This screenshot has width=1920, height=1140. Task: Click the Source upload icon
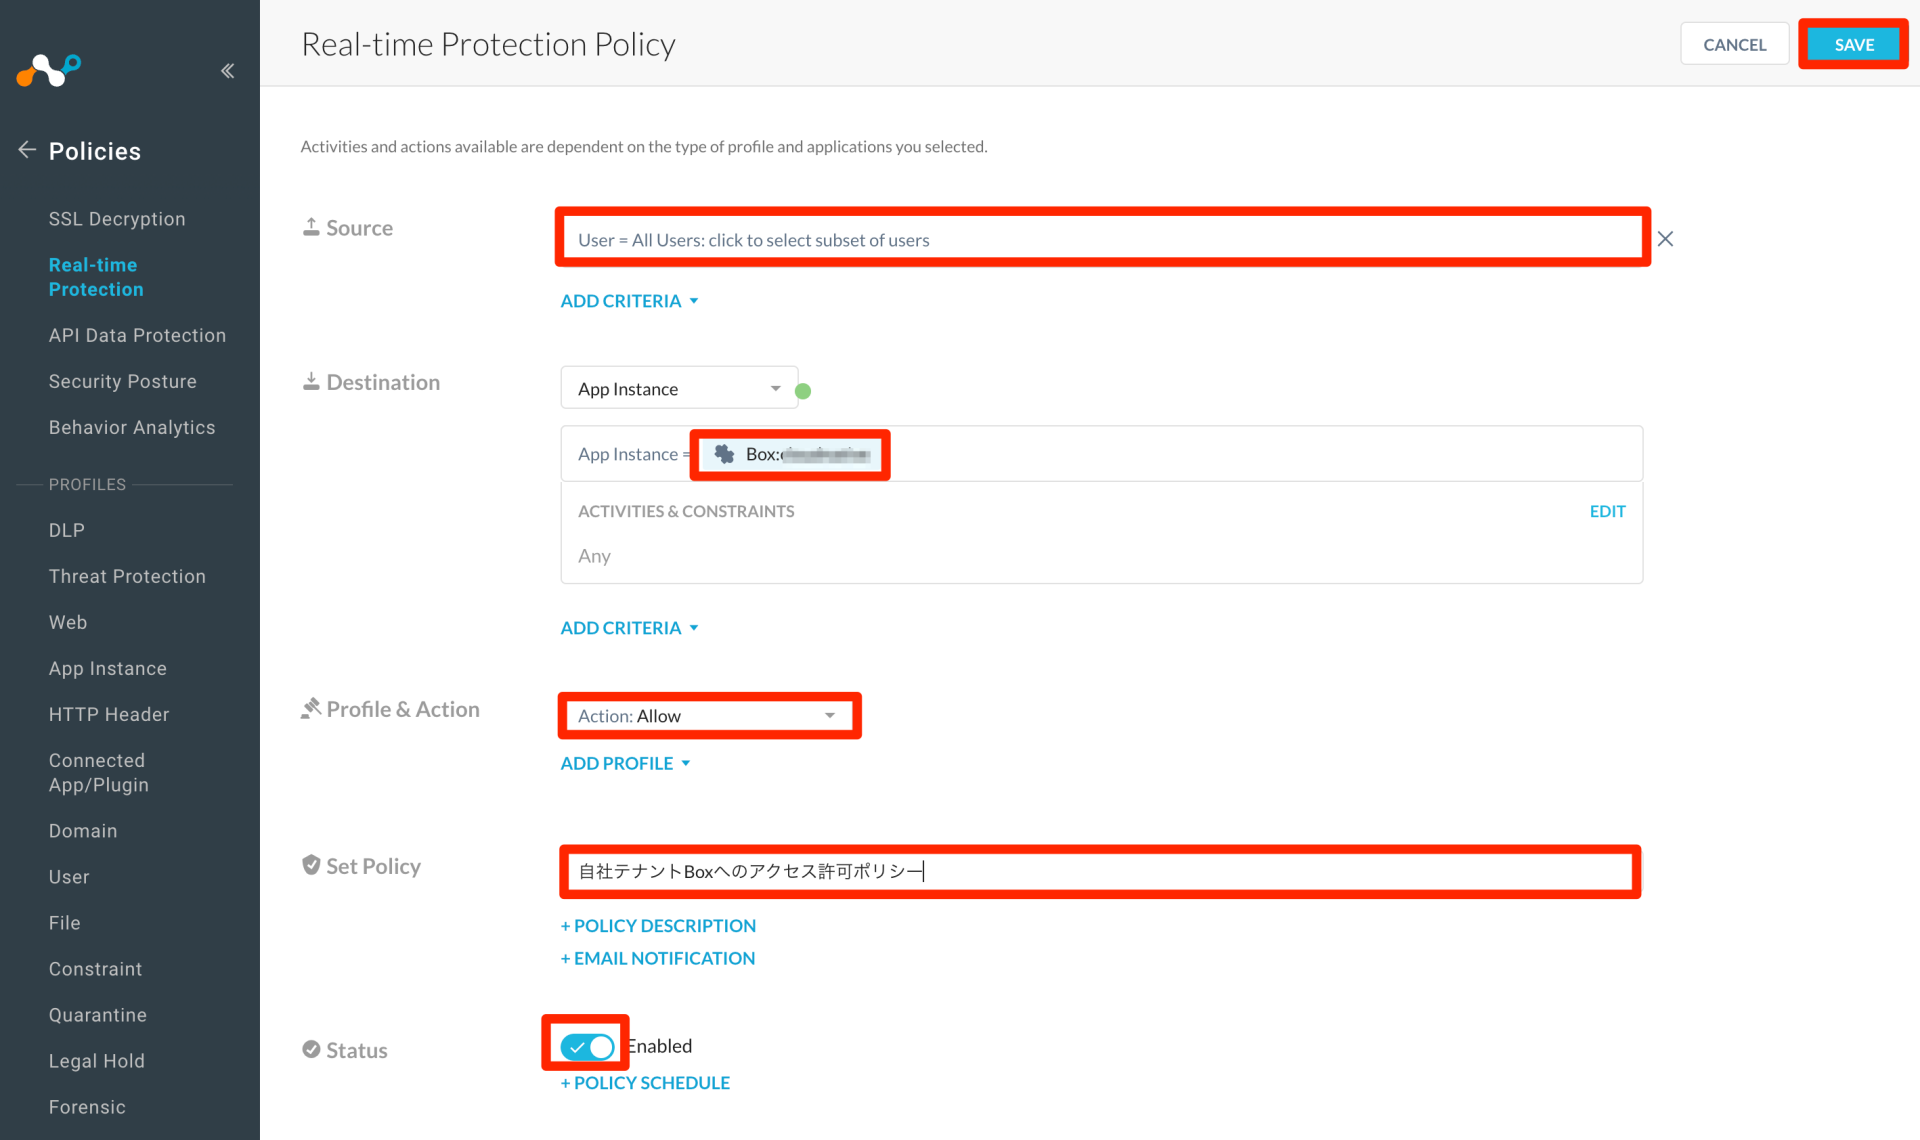pos(311,226)
